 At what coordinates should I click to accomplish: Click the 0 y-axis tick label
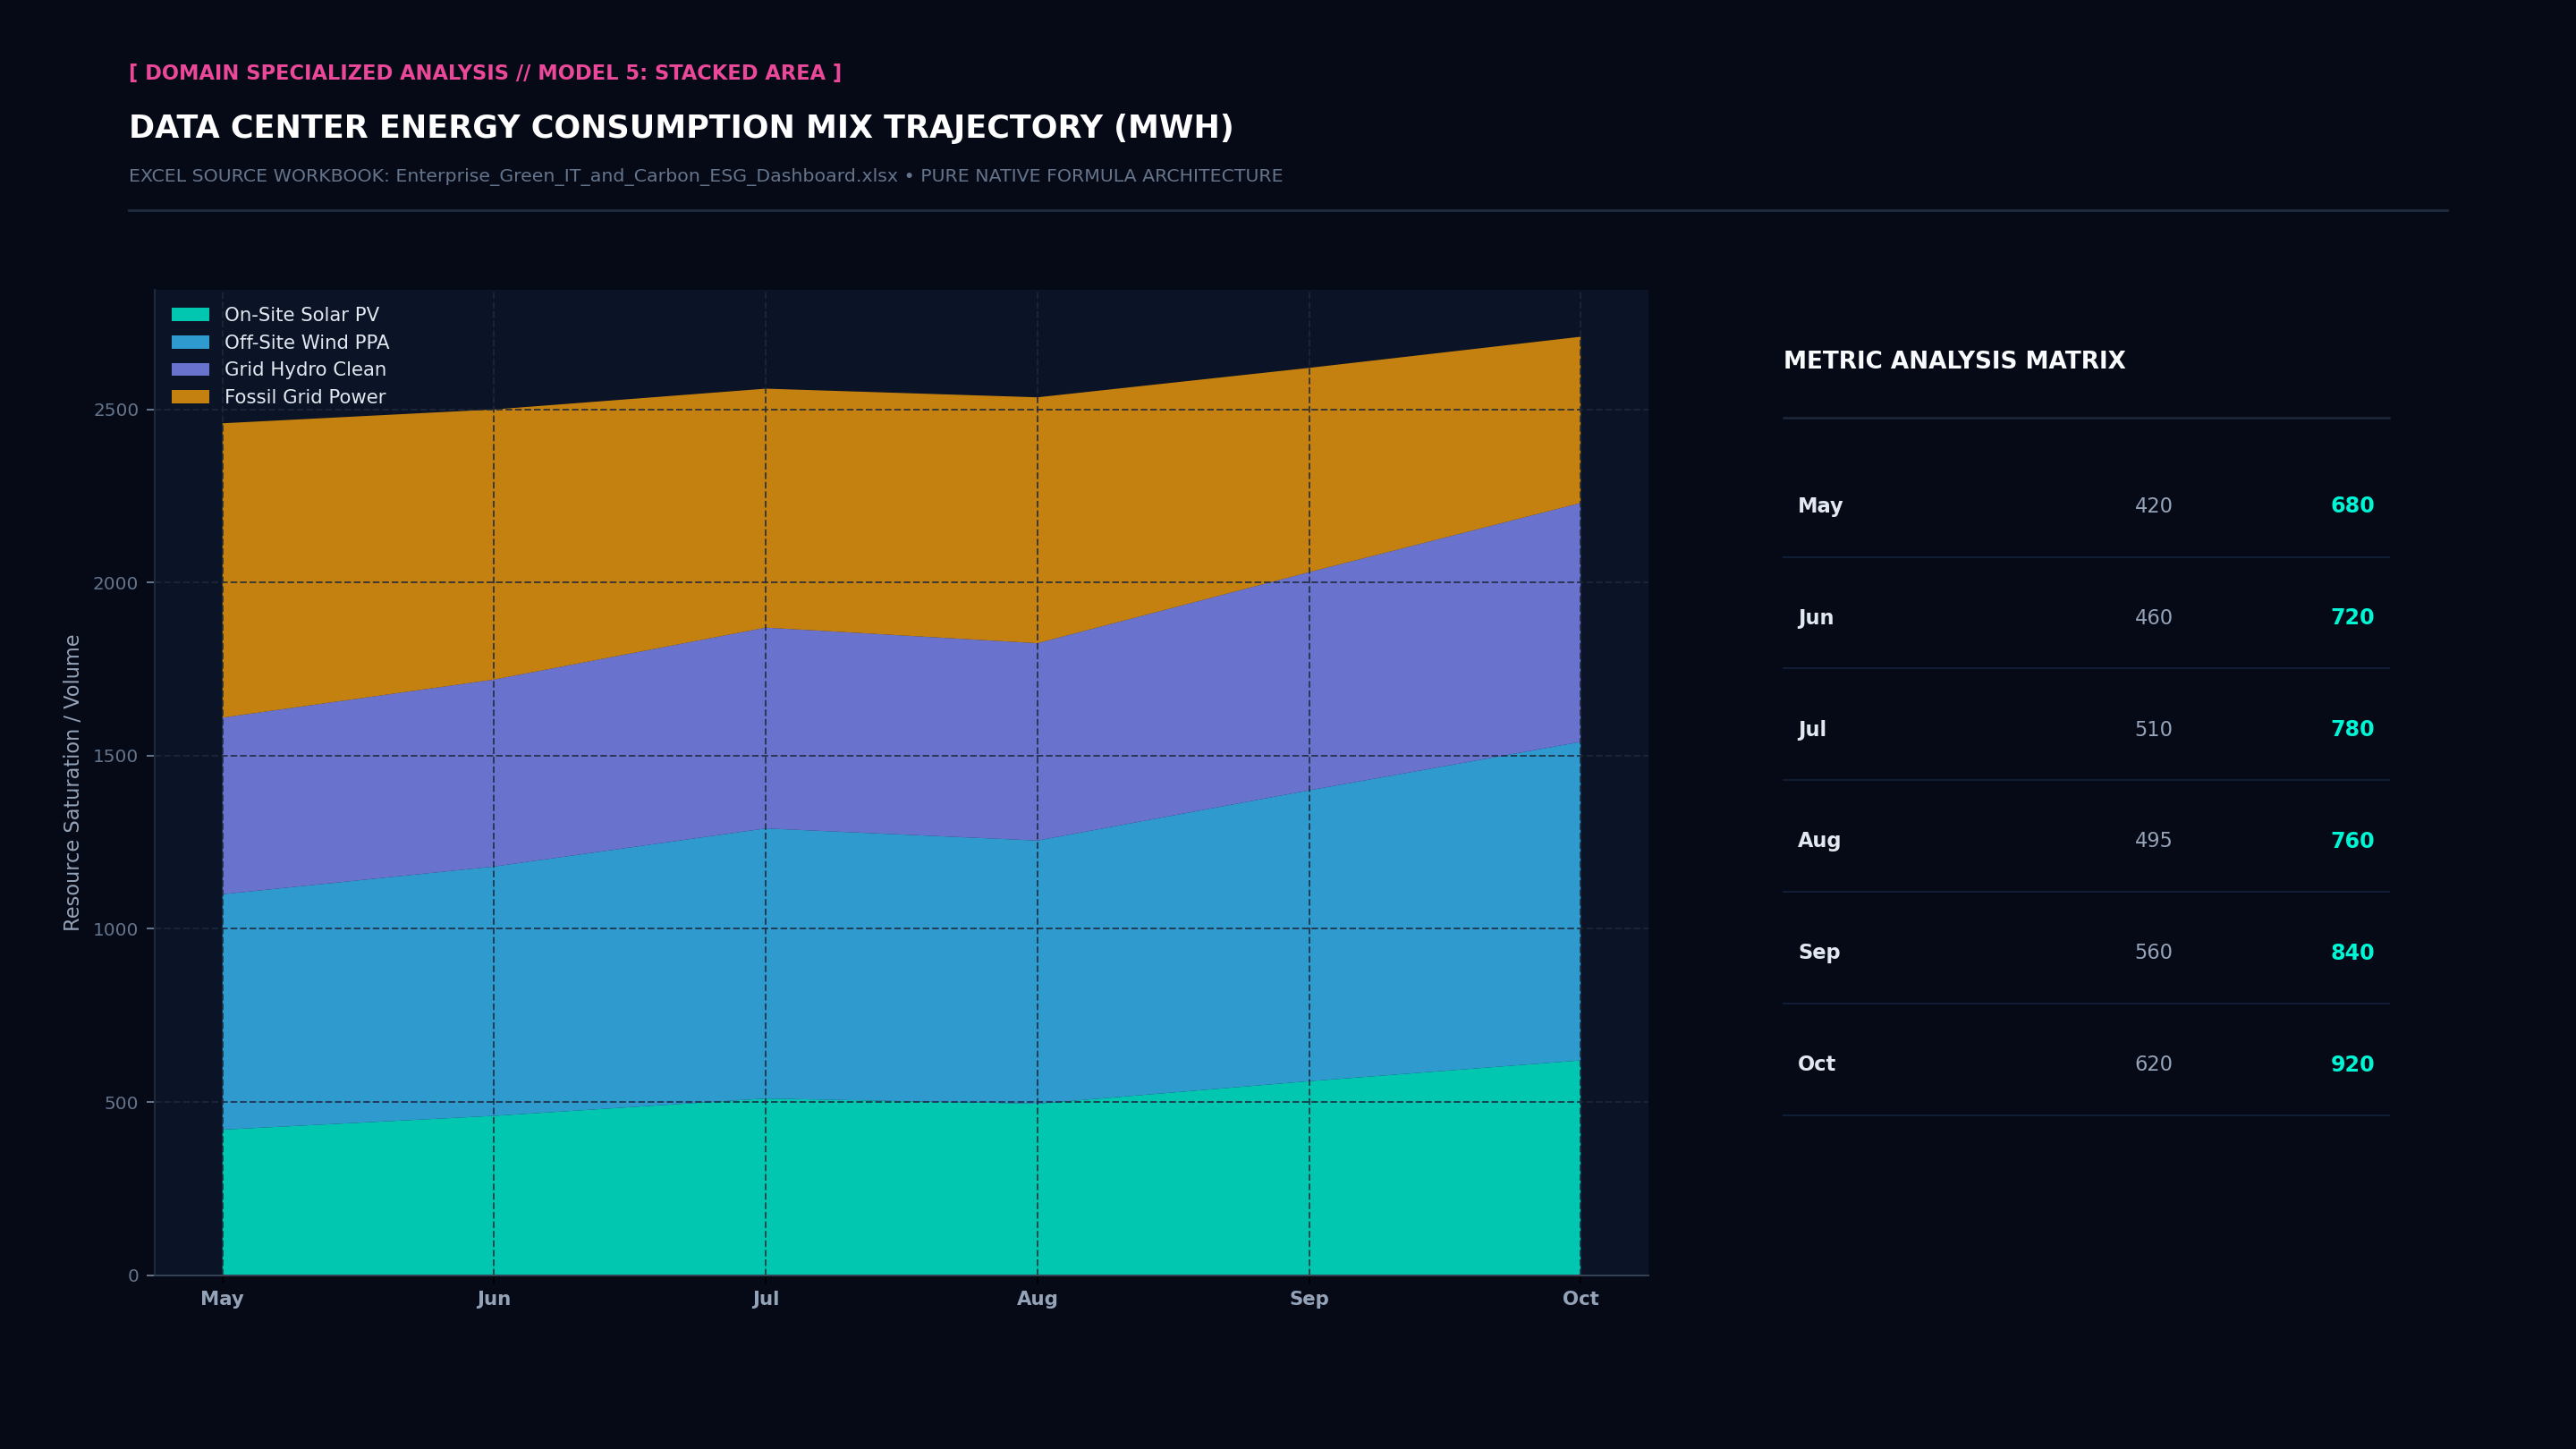[x=134, y=1276]
